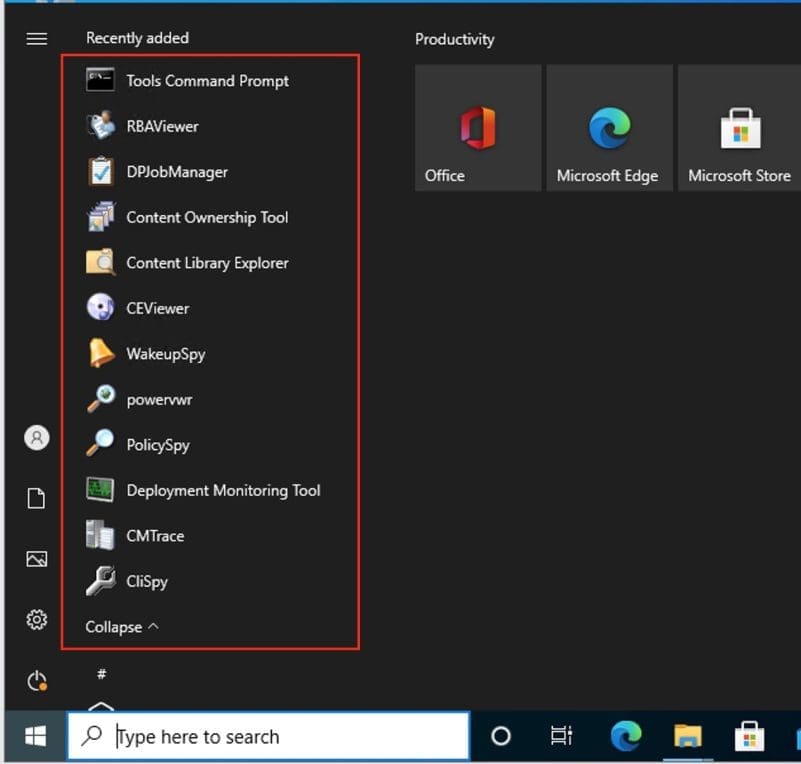Viewport: 801px width, 764px height.
Task: Open PolicySpy from recently added
Action: (157, 445)
